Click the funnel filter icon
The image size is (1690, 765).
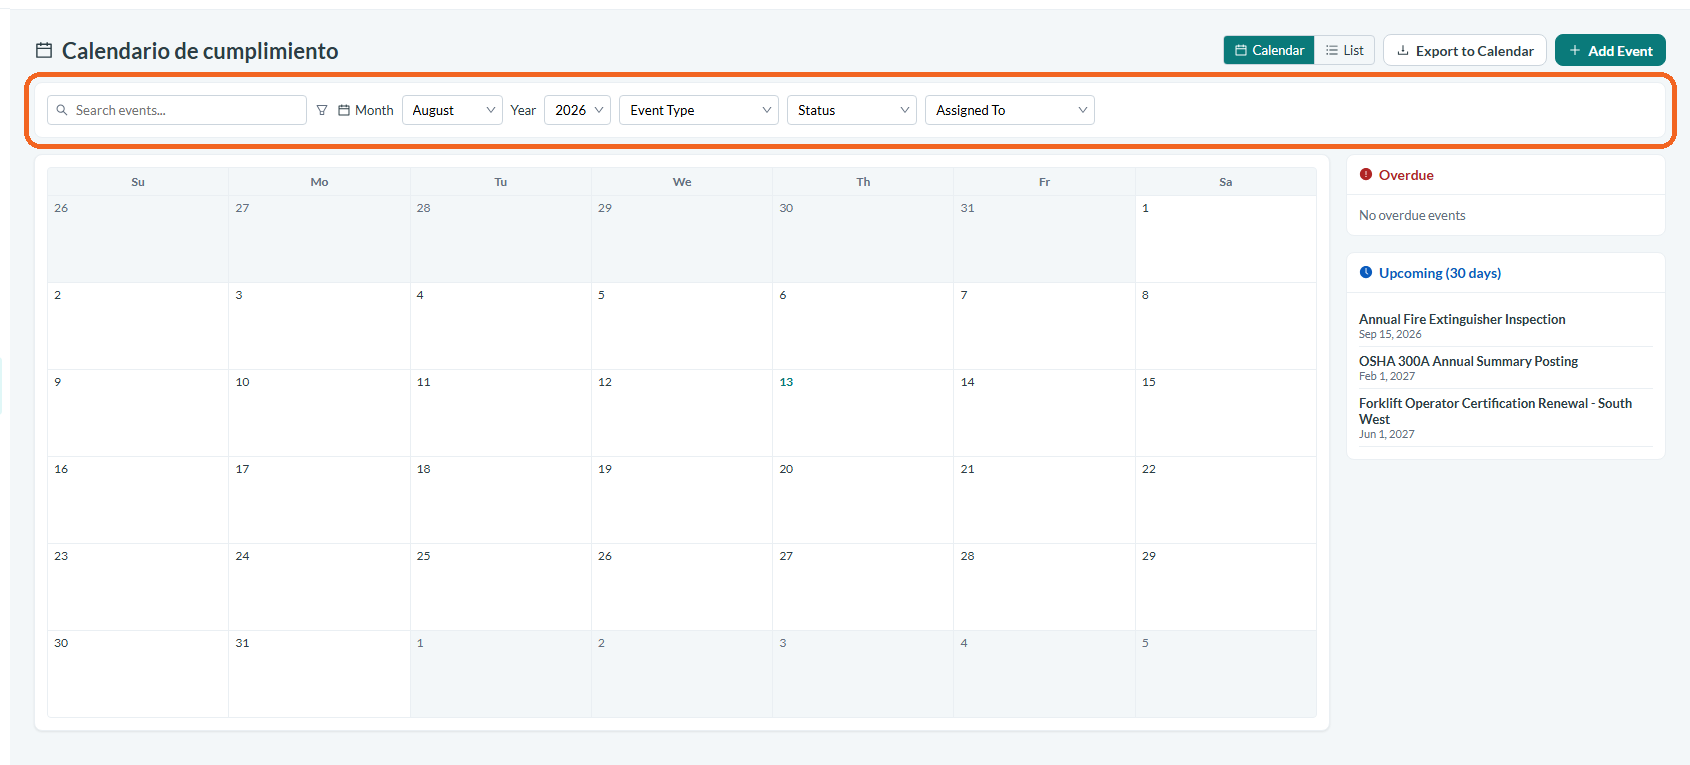click(x=322, y=110)
